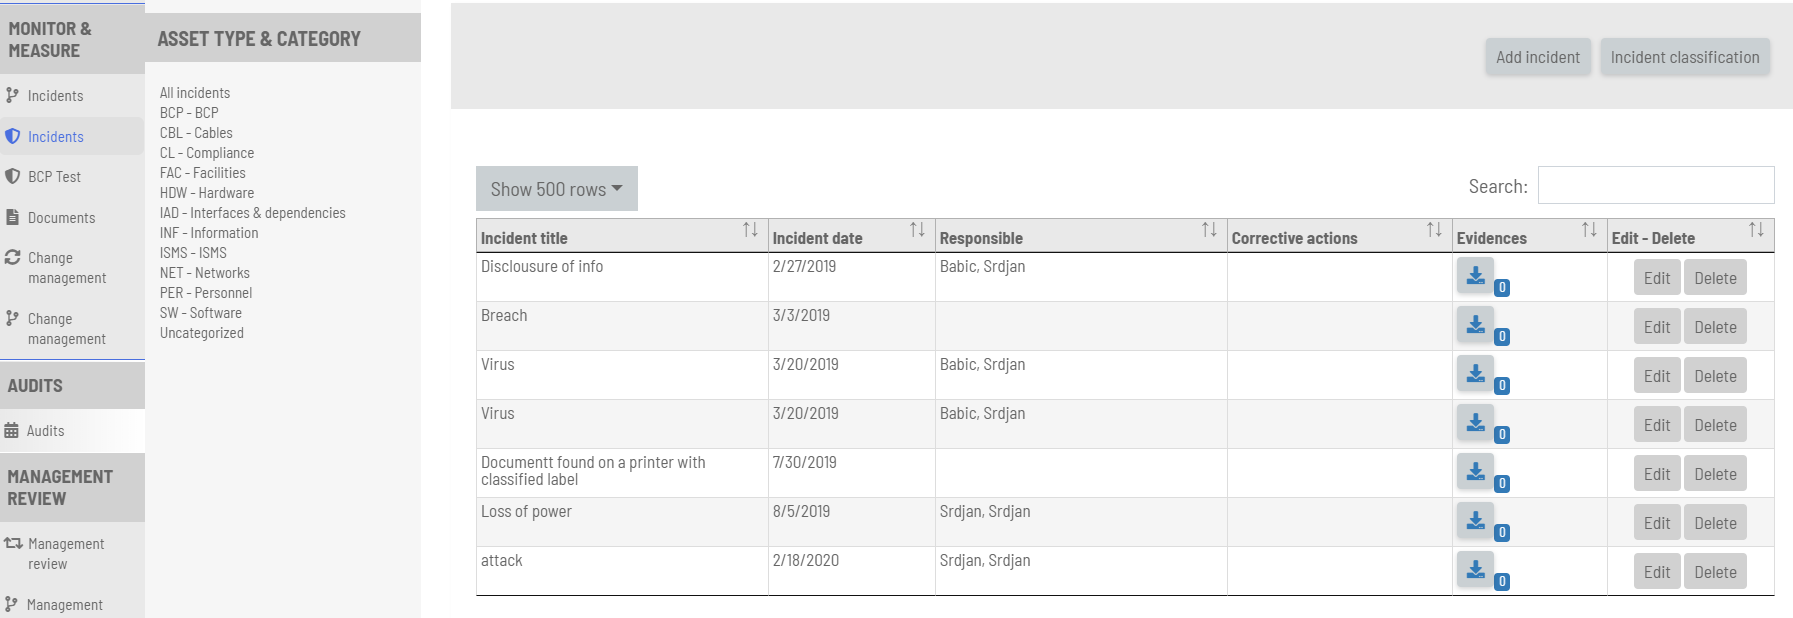Open Incident classification
This screenshot has width=1793, height=618.
coord(1684,56)
